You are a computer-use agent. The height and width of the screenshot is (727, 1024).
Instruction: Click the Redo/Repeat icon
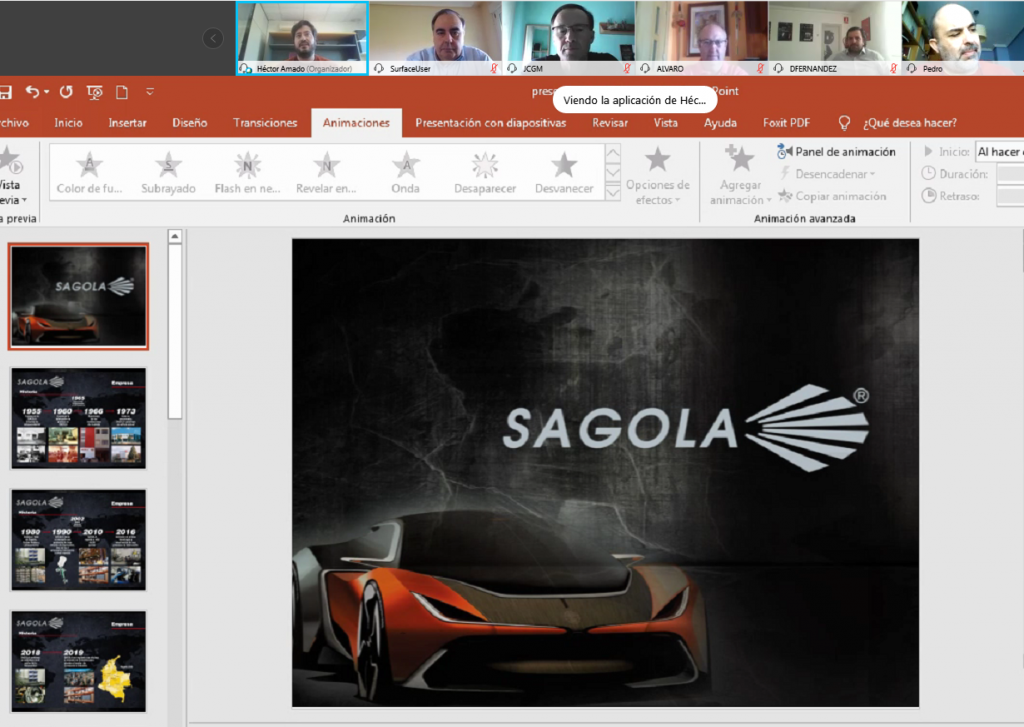[66, 91]
